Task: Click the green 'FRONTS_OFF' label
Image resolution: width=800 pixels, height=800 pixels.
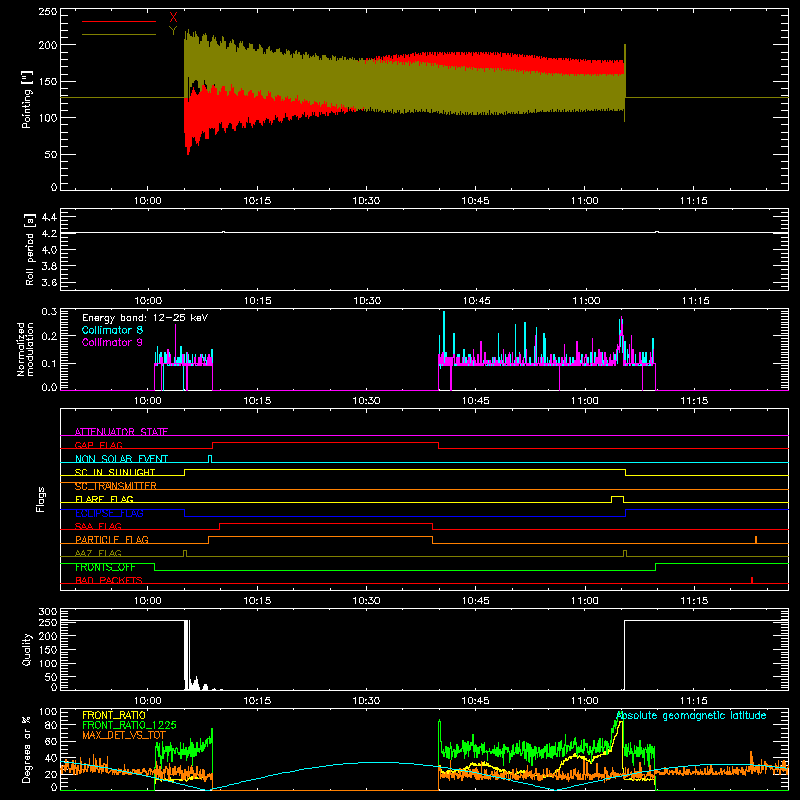Action: 105,567
